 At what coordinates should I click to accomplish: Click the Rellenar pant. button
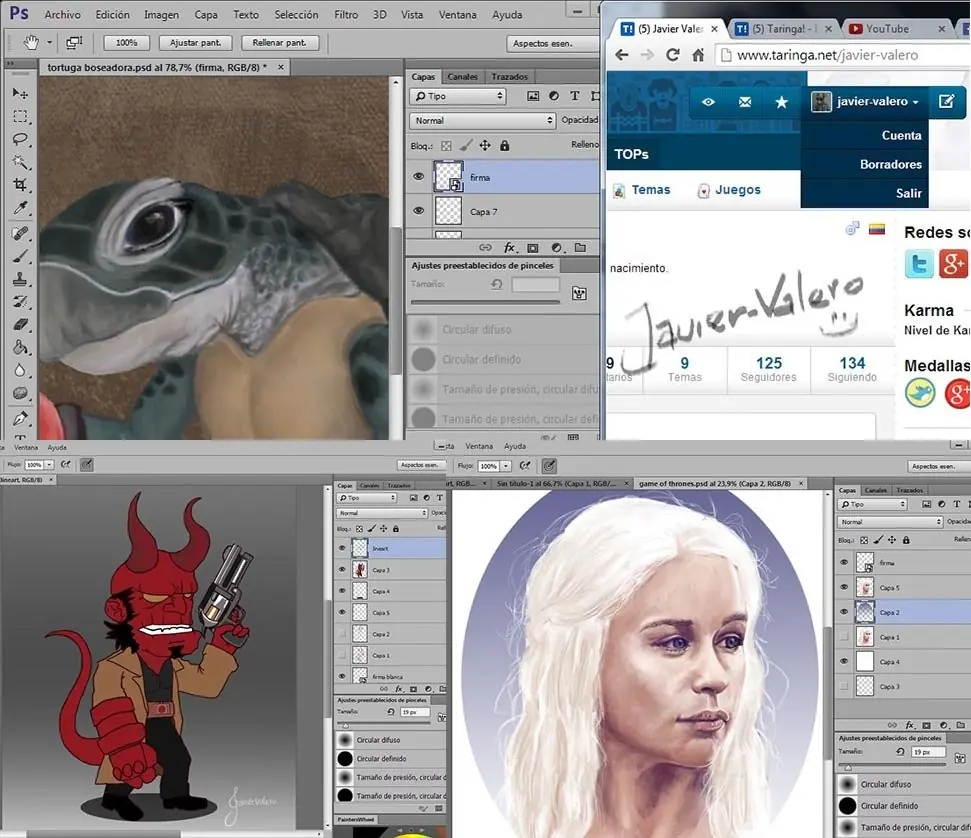click(x=279, y=43)
